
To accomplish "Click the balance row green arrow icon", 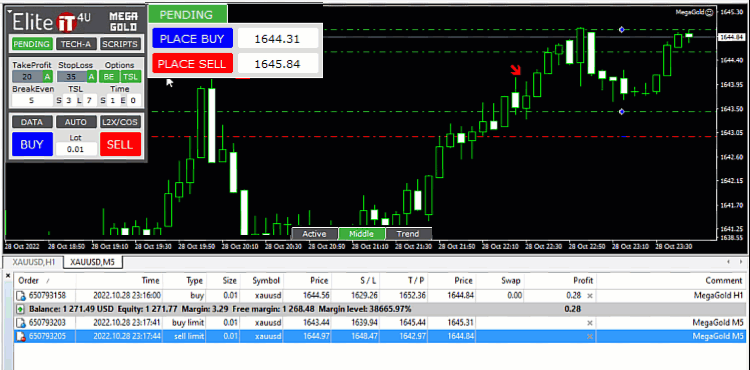I will pos(21,309).
